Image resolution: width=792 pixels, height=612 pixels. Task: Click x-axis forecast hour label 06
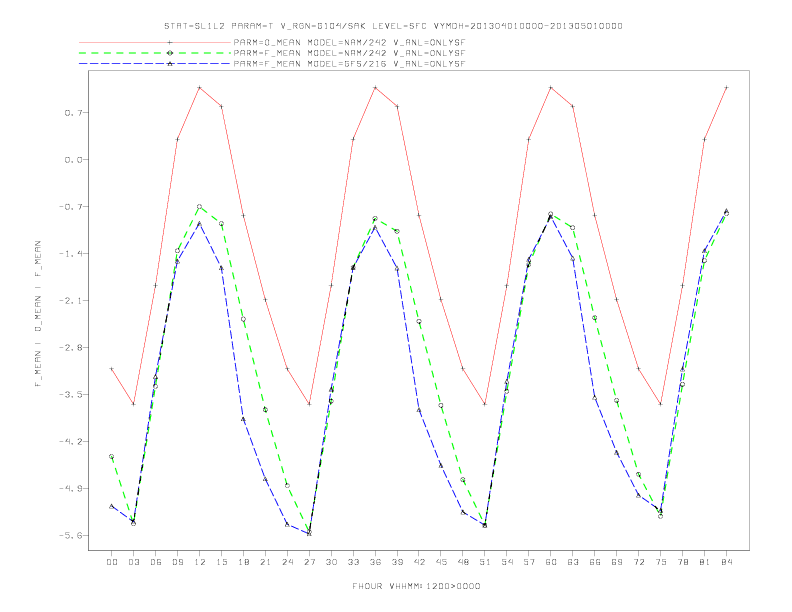[x=156, y=562]
